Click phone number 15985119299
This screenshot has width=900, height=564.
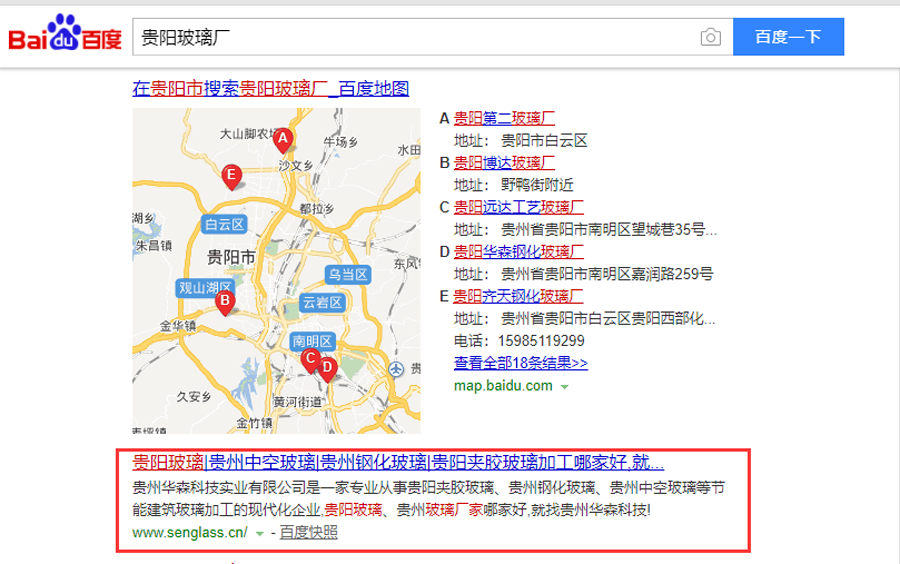pyautogui.click(x=541, y=341)
